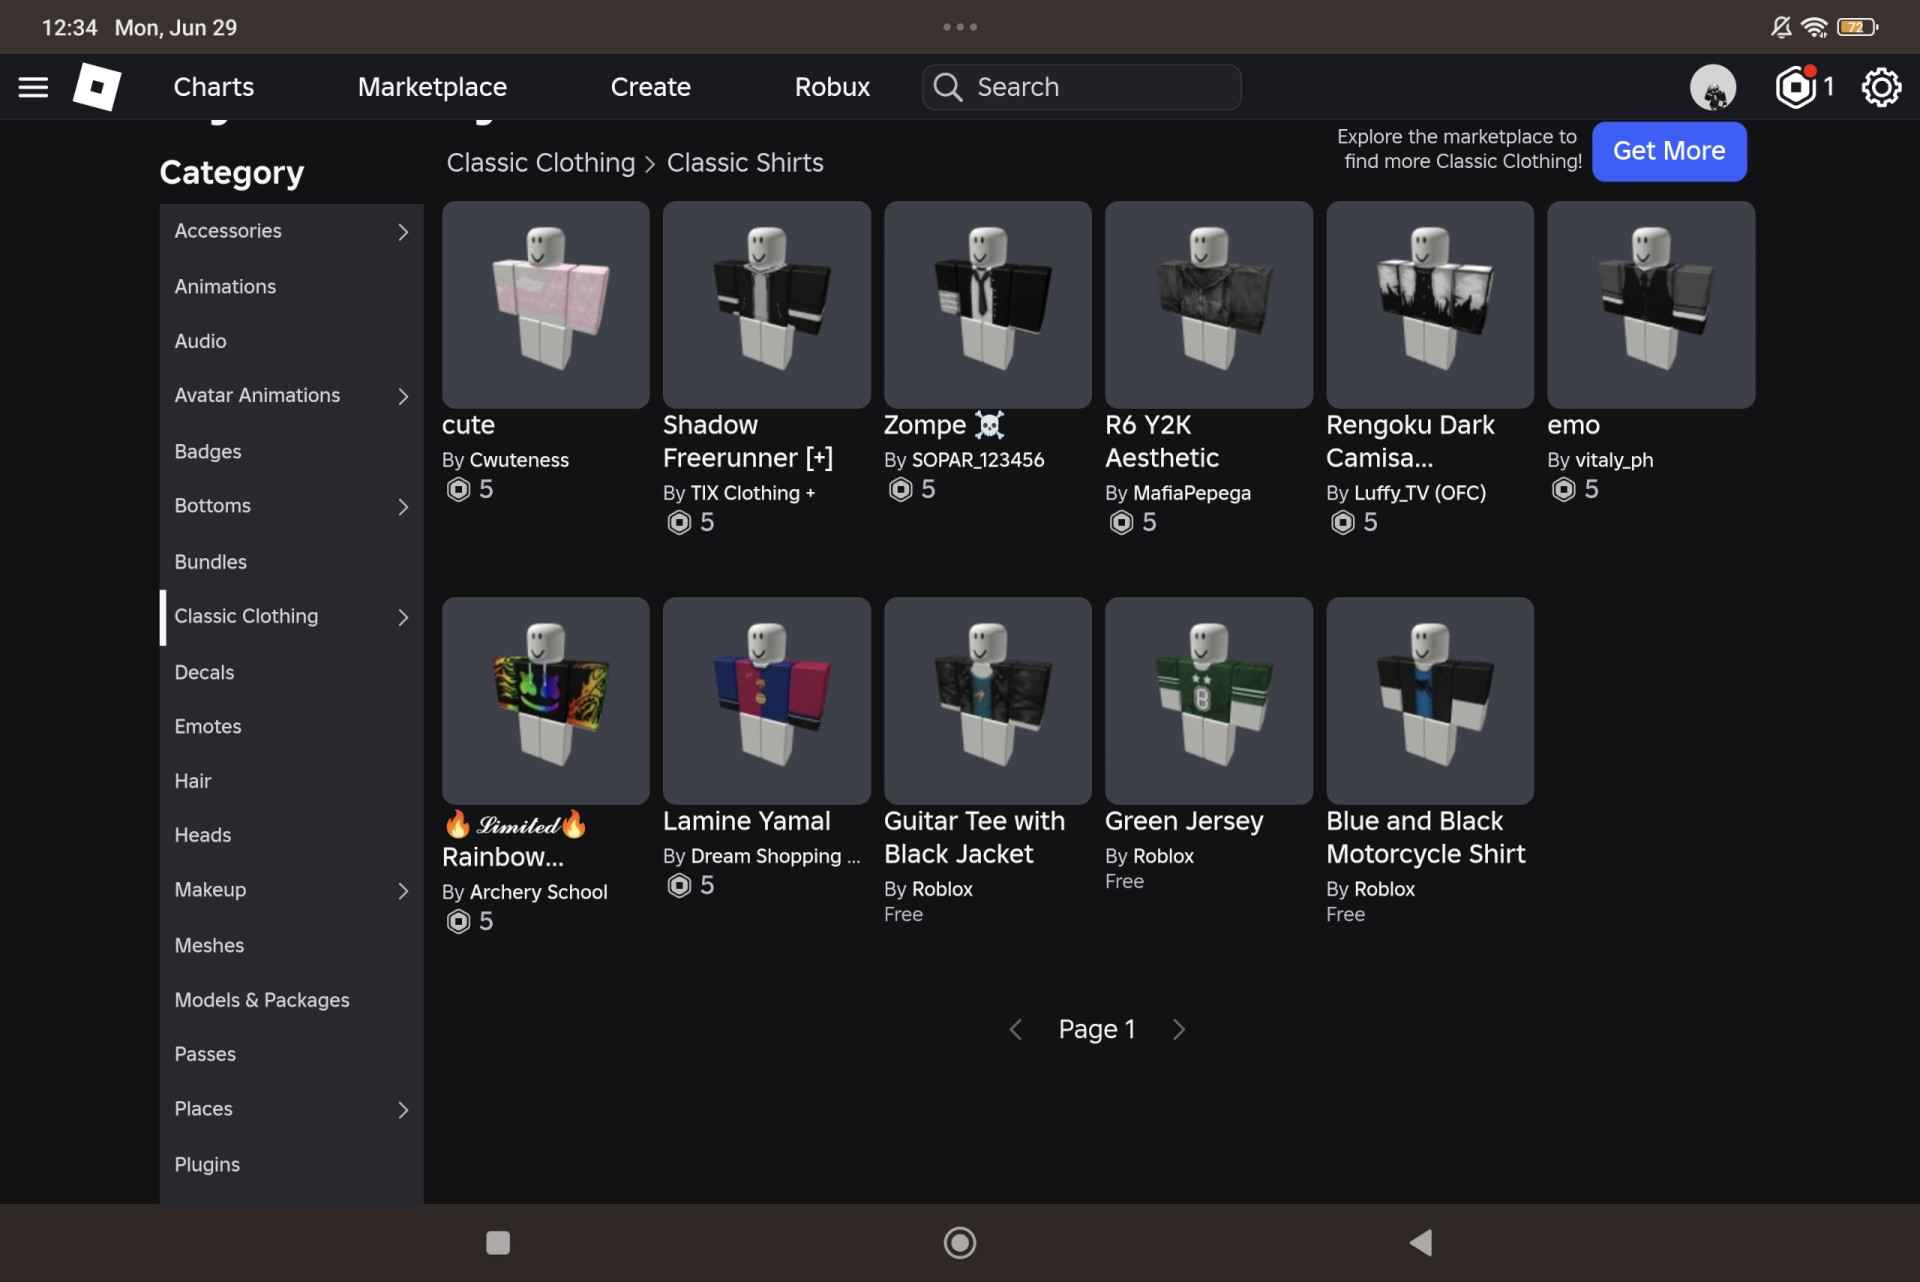Select the Plugins category
Screen dimensions: 1920x1282
pos(291,1165)
